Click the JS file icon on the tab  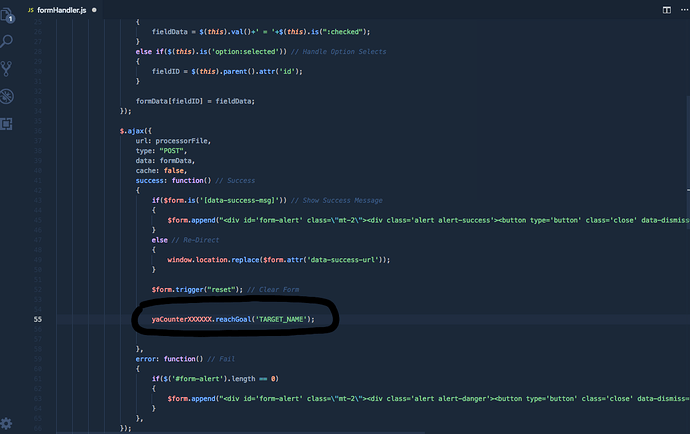tap(30, 8)
